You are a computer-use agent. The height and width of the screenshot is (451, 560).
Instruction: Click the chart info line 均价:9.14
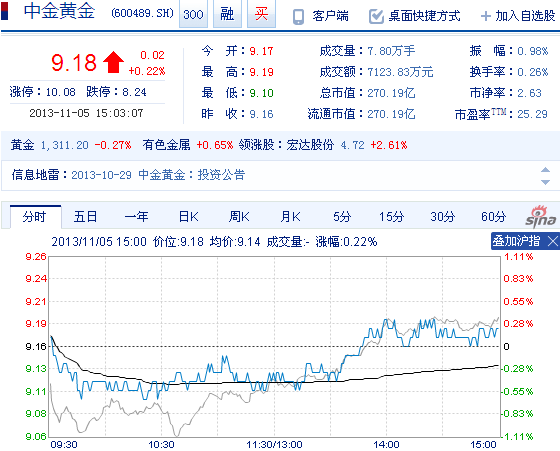coord(235,242)
